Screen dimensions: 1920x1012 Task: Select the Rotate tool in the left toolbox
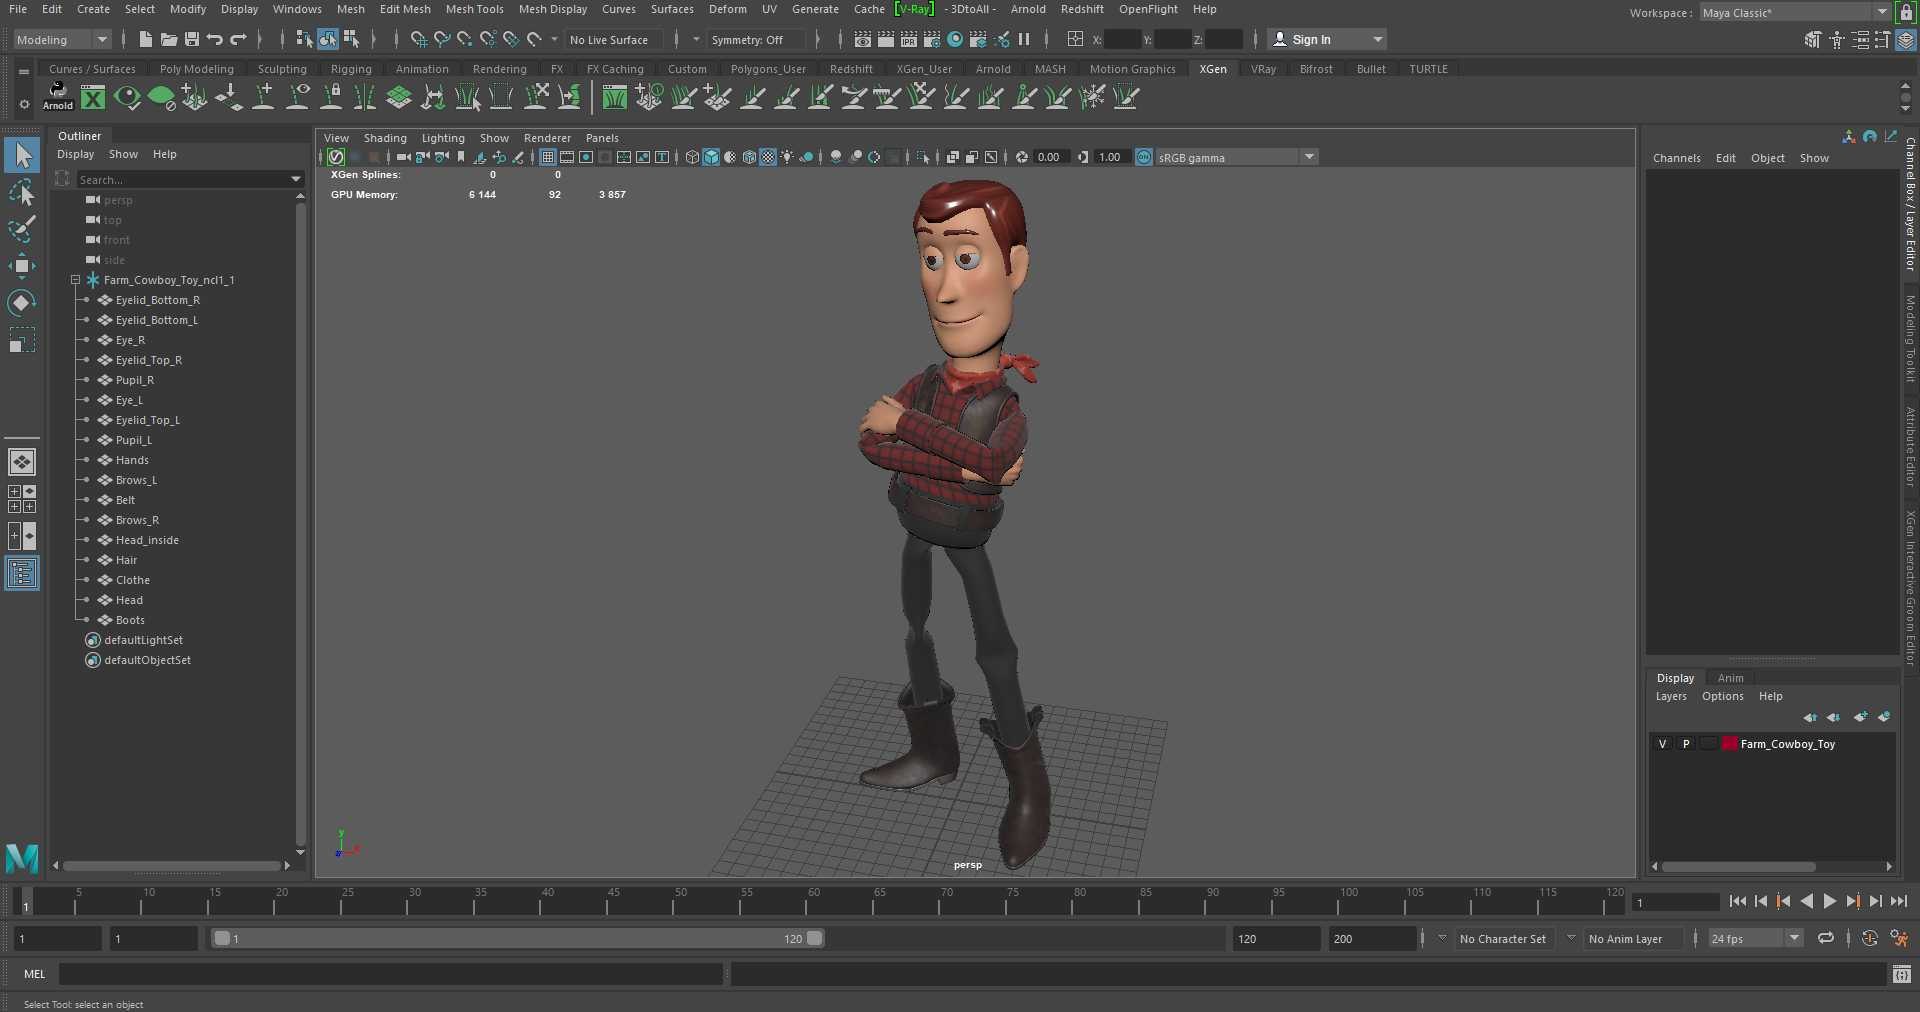click(x=21, y=302)
